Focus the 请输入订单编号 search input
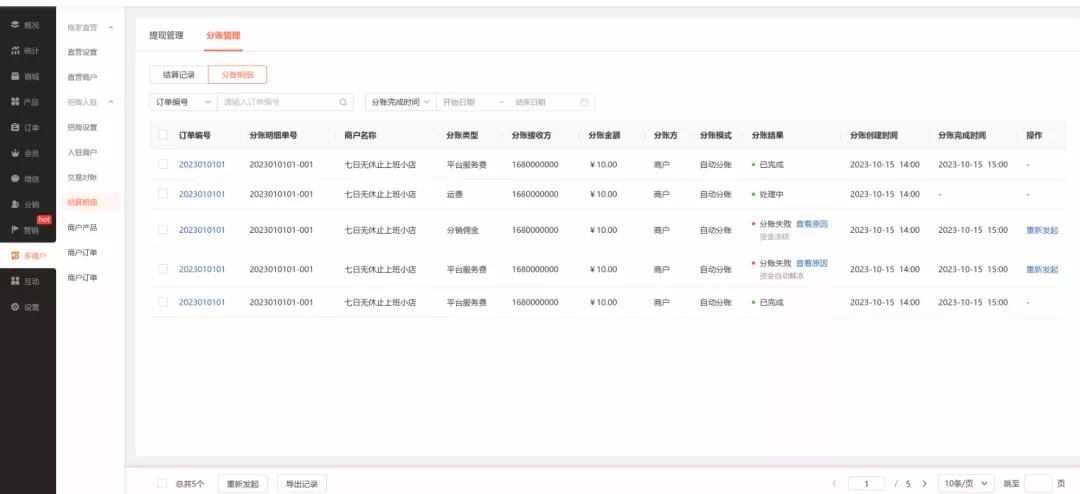 pyautogui.click(x=285, y=102)
